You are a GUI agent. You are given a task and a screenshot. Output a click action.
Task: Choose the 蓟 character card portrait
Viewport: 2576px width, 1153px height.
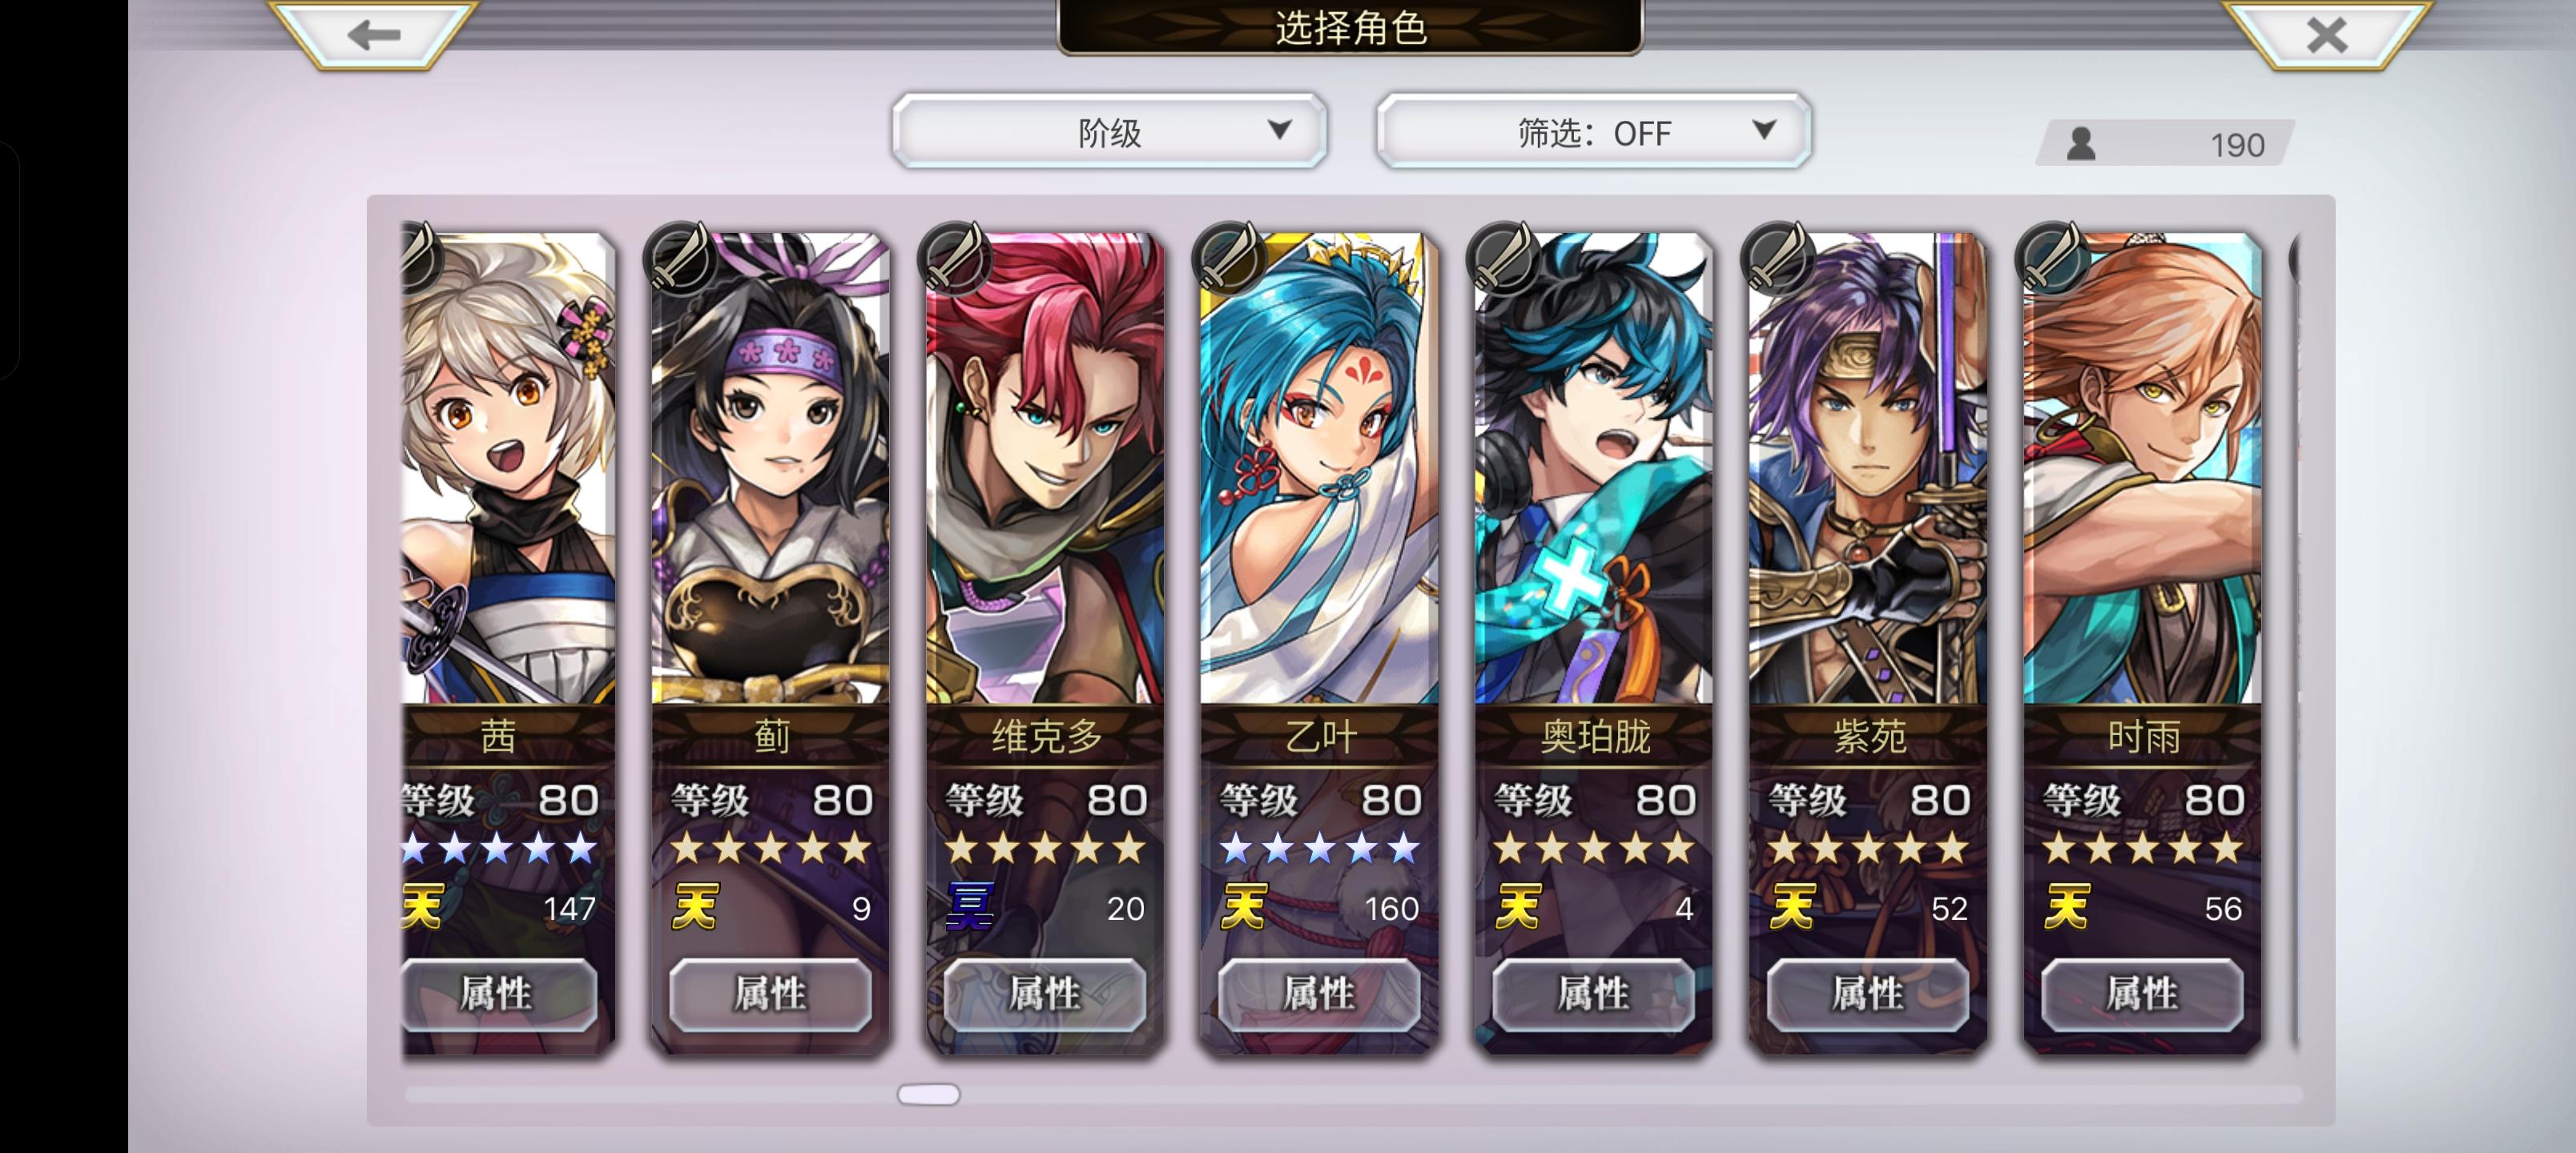(770, 468)
